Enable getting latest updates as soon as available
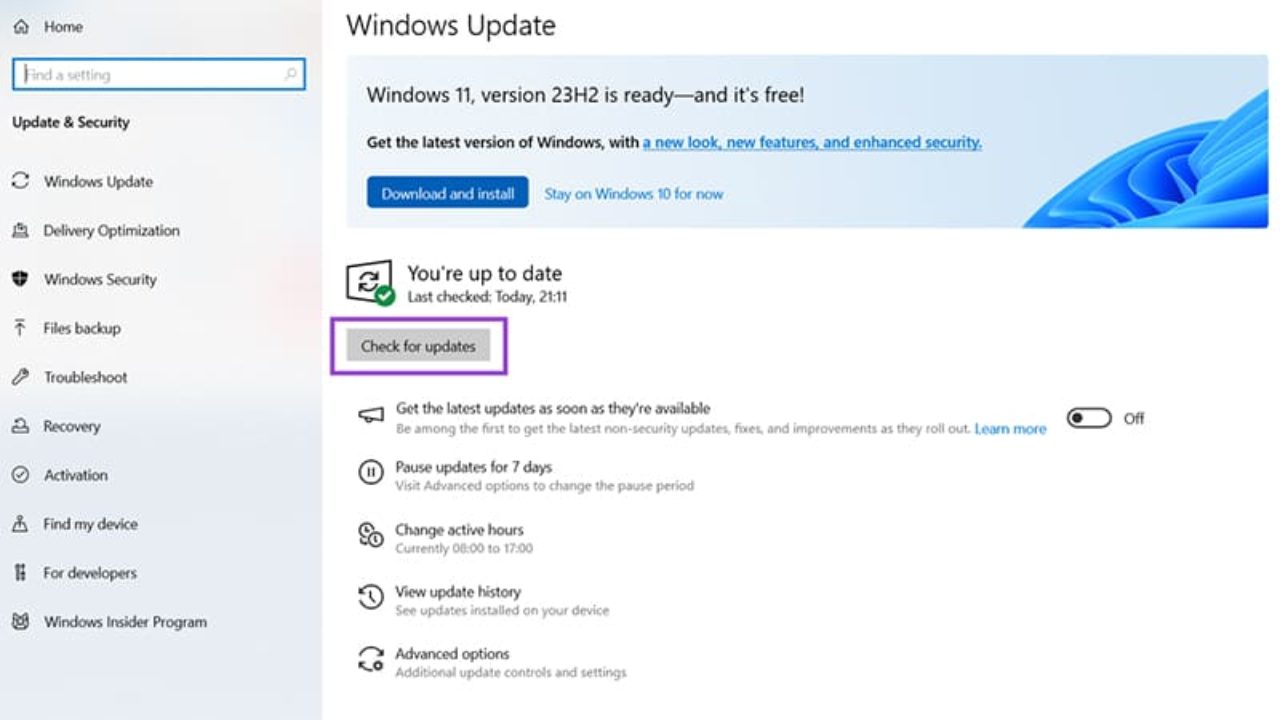This screenshot has height=720, width=1280. pyautogui.click(x=1087, y=419)
